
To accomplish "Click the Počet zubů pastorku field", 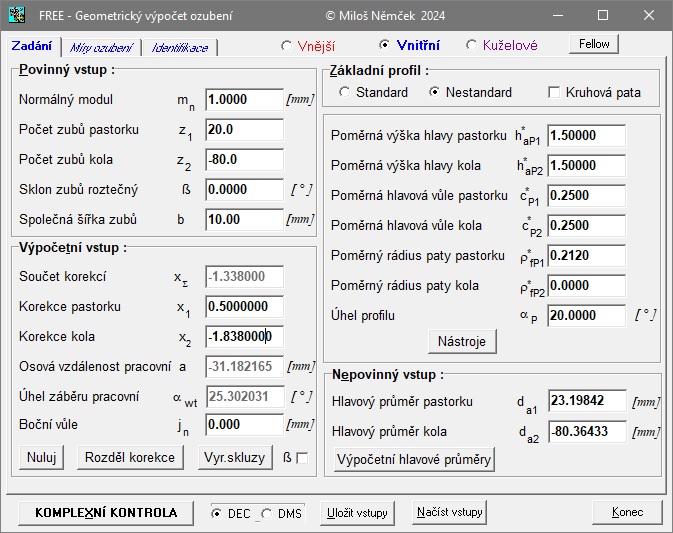I will click(244, 130).
